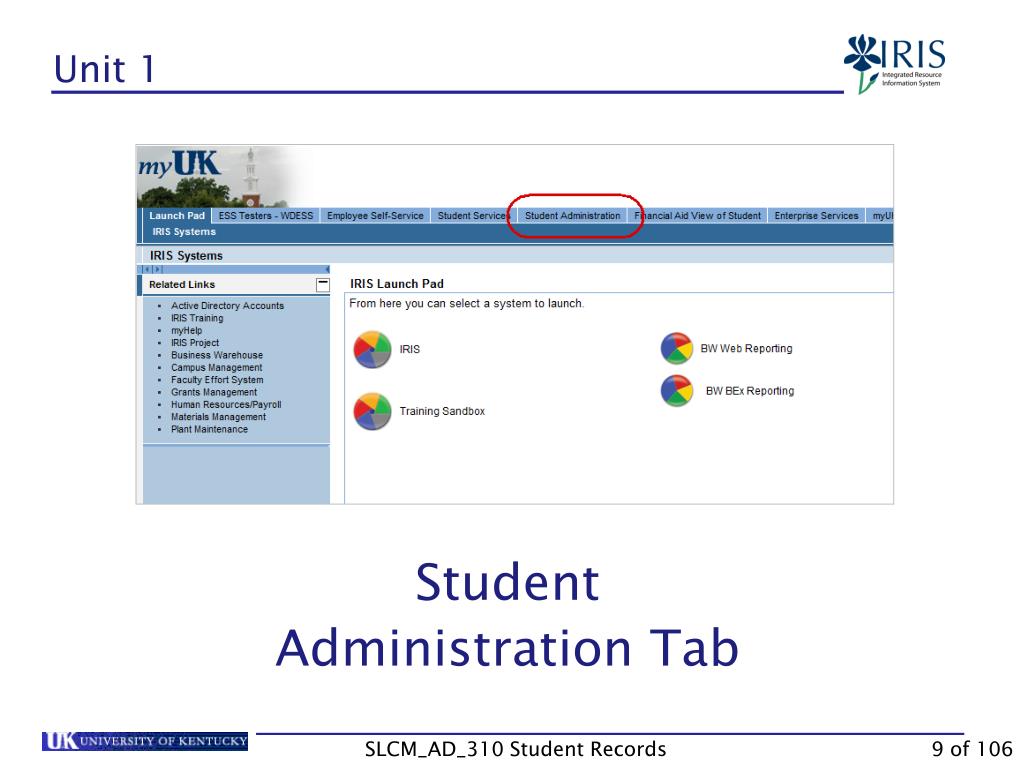1024x768 pixels.
Task: Launch the BW Web Reporting icon
Action: pos(677,348)
